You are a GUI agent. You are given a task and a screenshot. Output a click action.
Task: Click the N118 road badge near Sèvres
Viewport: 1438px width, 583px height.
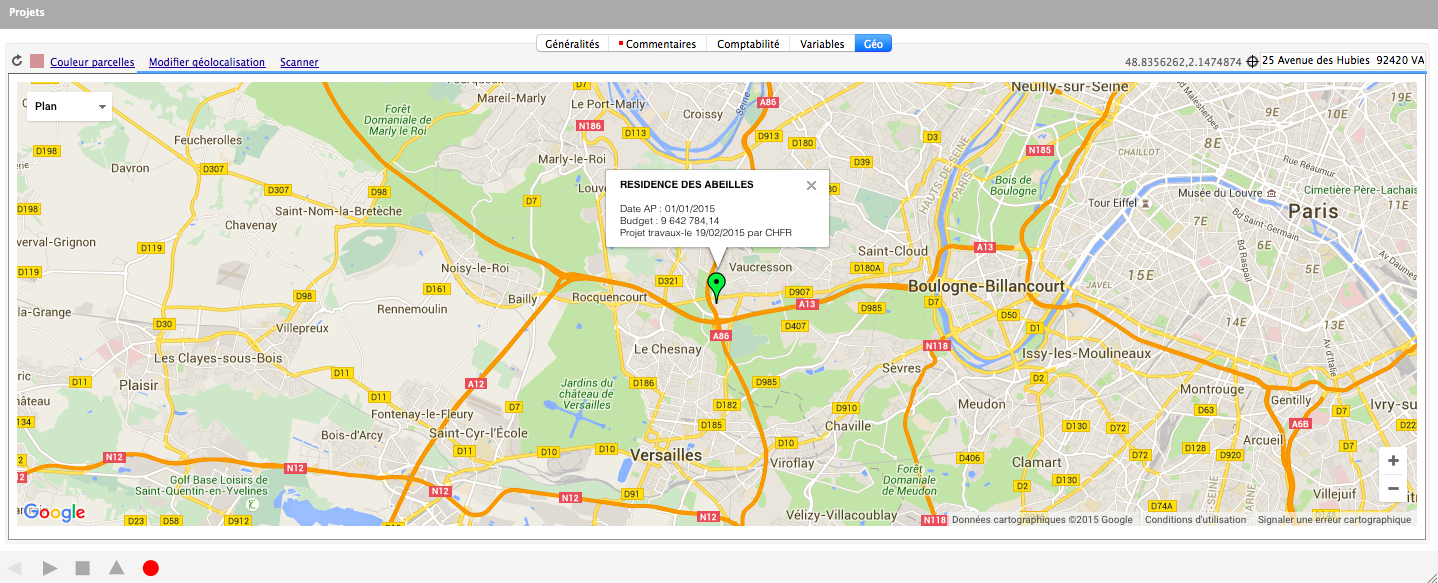point(937,346)
